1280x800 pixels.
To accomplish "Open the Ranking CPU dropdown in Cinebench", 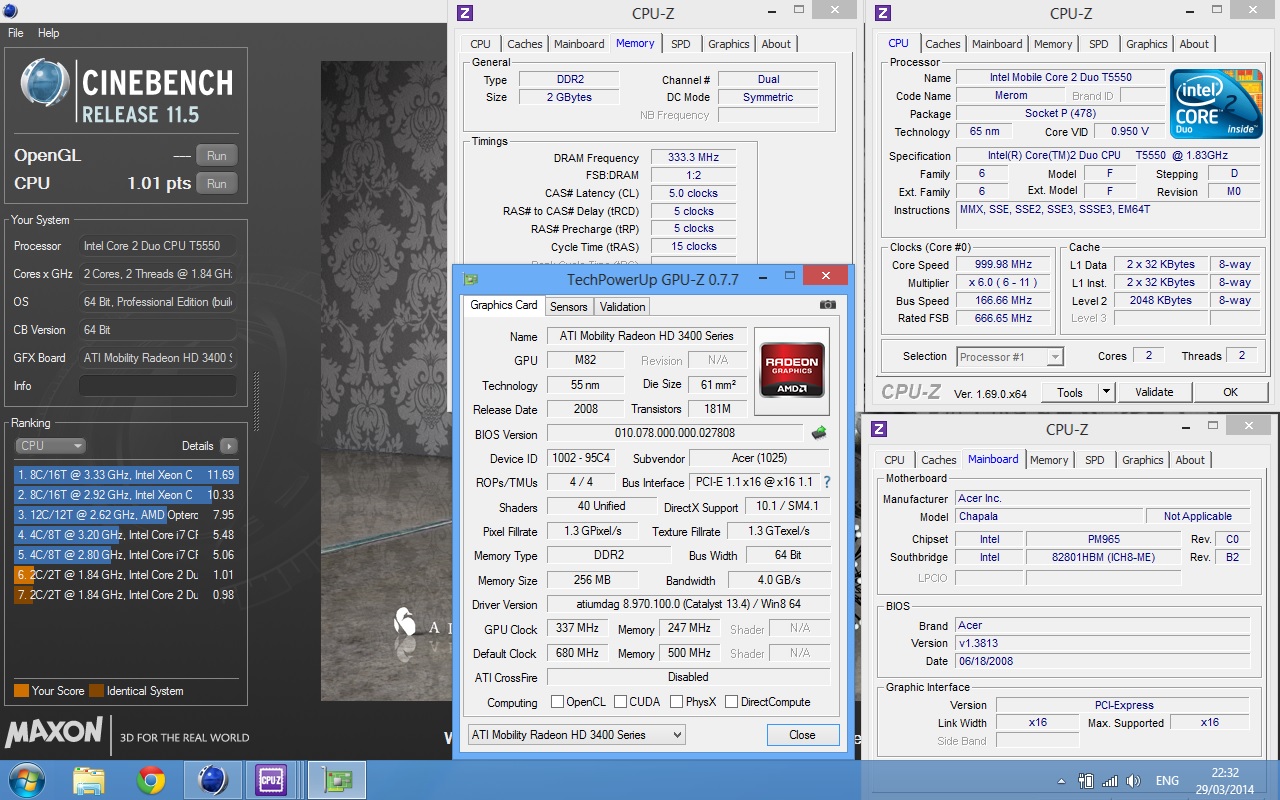I will (x=50, y=446).
